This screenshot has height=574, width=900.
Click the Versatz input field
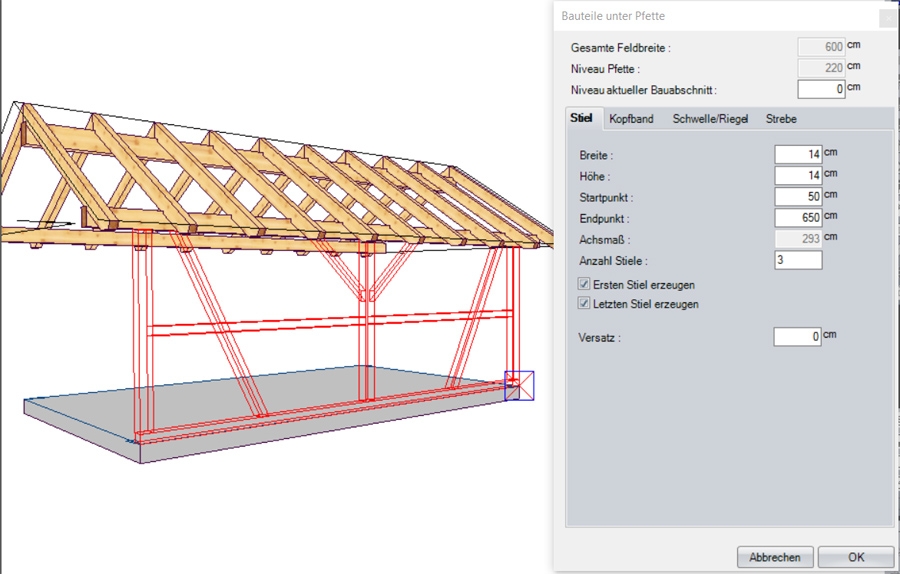pyautogui.click(x=797, y=337)
